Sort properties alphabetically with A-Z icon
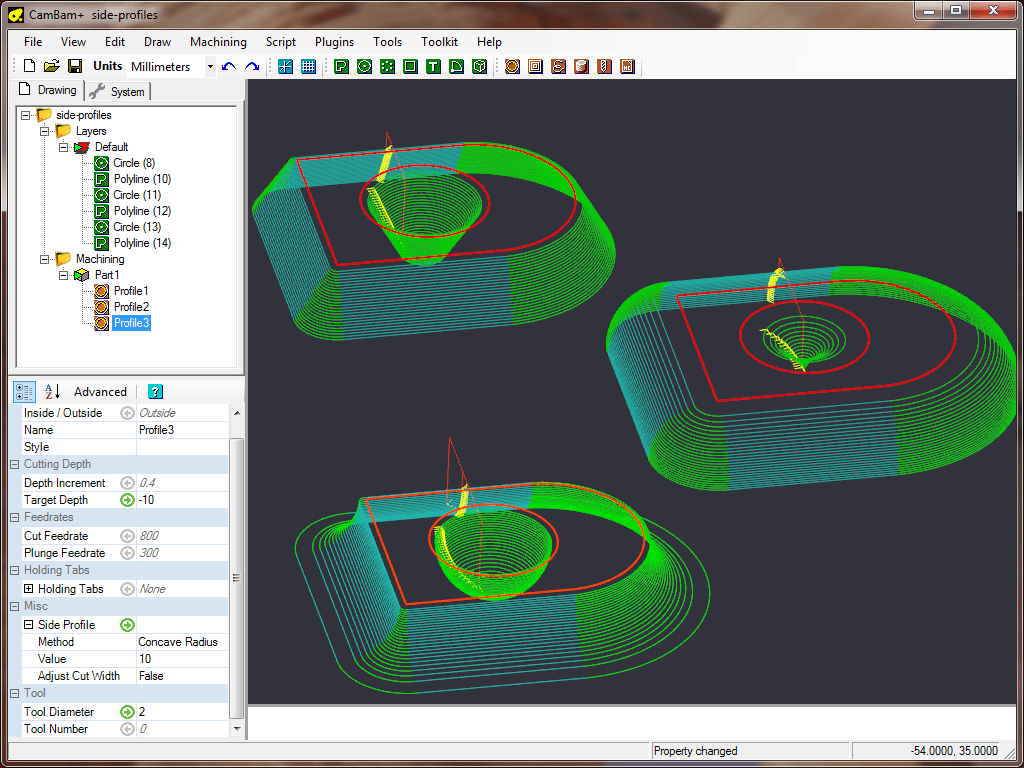The image size is (1024, 768). pyautogui.click(x=52, y=391)
